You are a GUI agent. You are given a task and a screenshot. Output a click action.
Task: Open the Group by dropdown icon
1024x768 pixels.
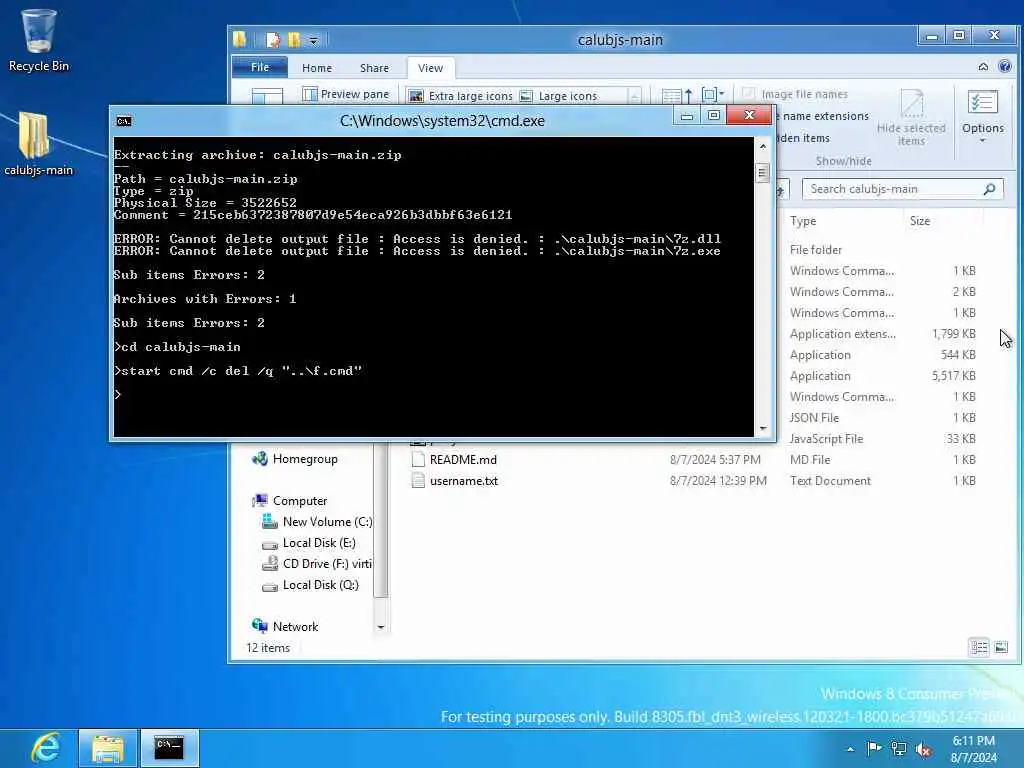[712, 95]
